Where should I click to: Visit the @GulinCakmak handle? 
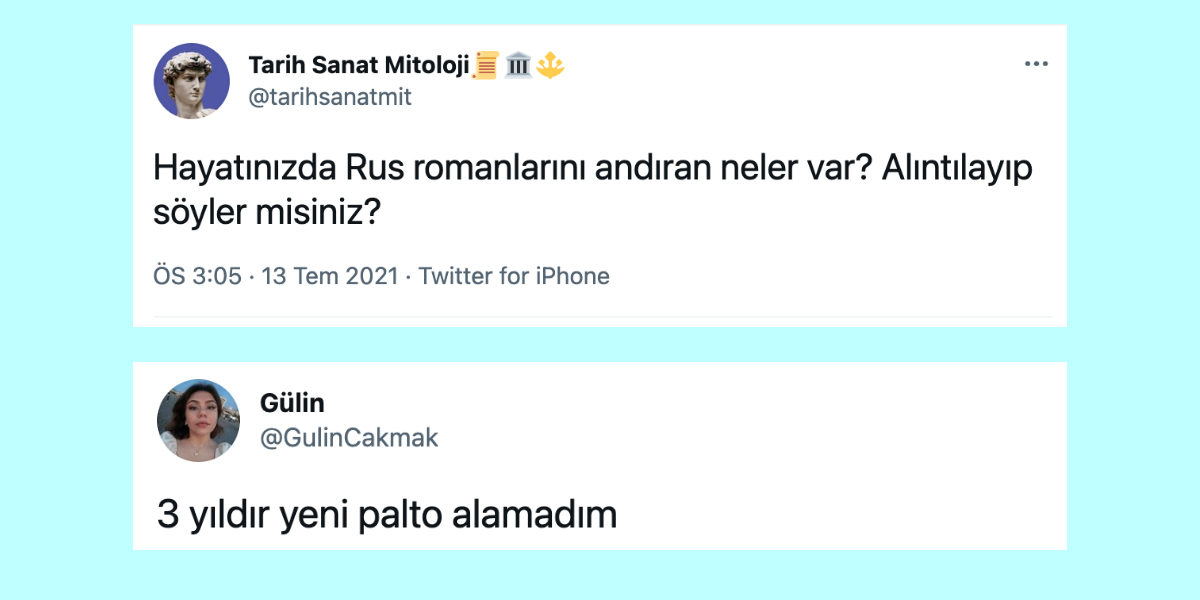349,437
